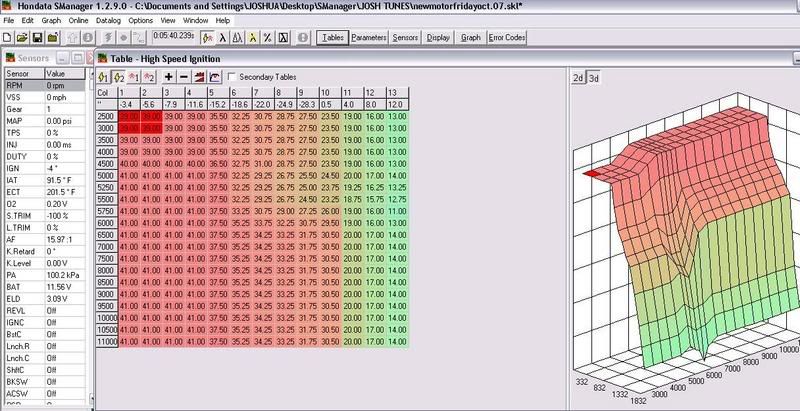
Task: Enable the Secondary Tables checkbox
Action: (x=234, y=77)
